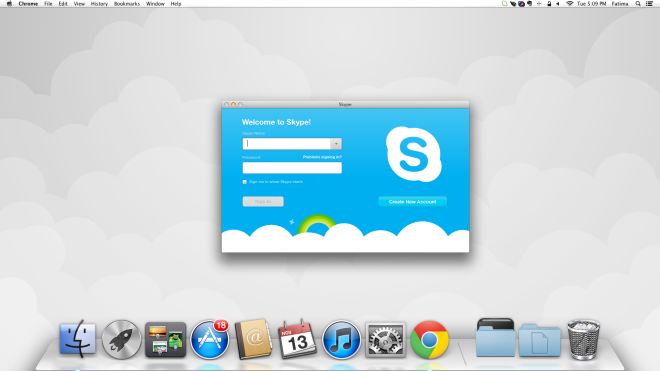
Task: Open the Bookmarks menu
Action: (x=127, y=4)
